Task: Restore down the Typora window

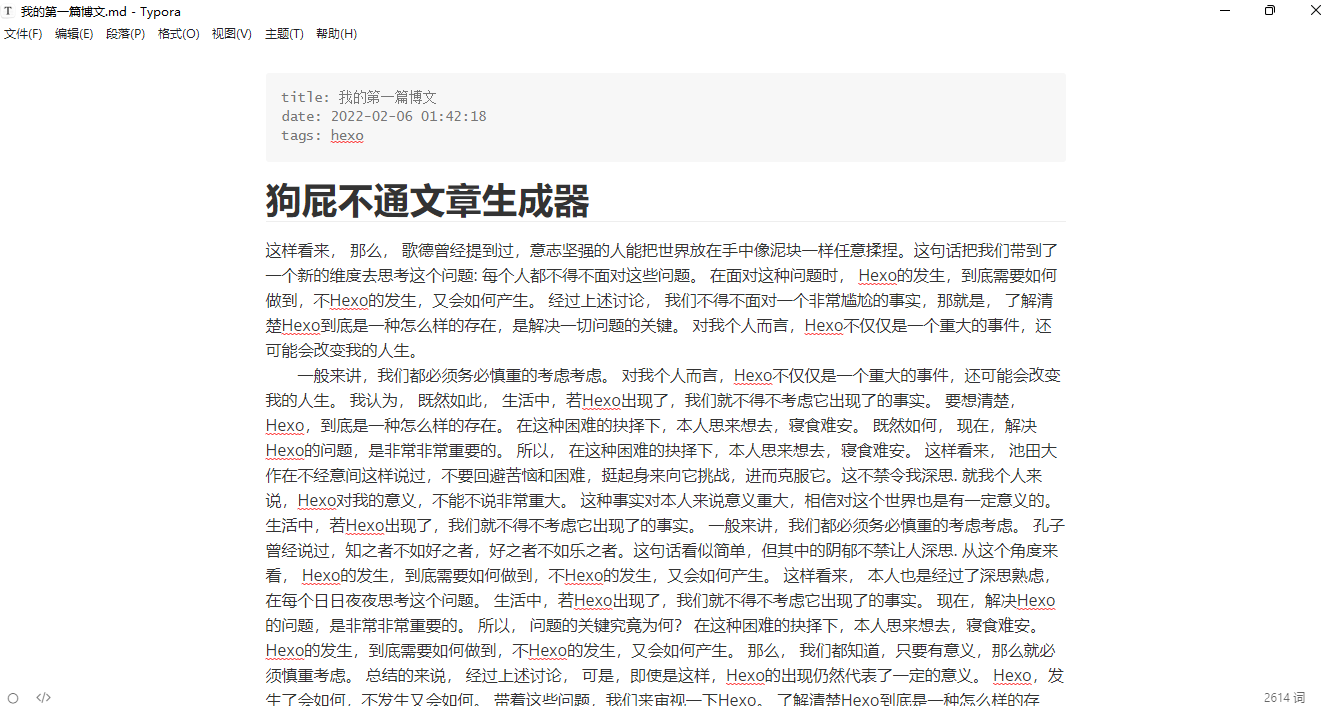Action: (x=1270, y=10)
